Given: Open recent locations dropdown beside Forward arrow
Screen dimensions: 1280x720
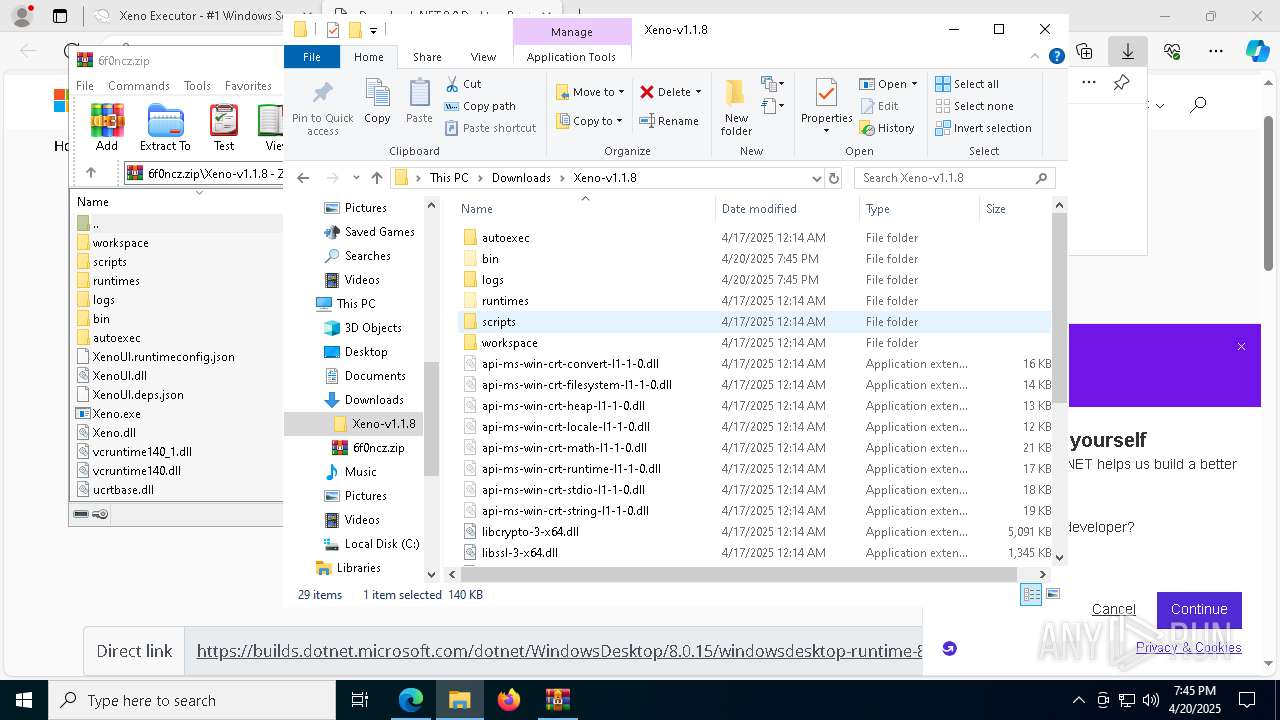Looking at the screenshot, I should (x=355, y=178).
